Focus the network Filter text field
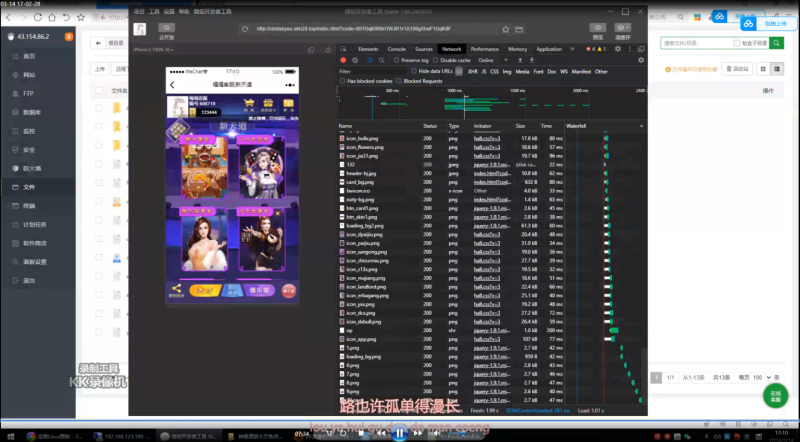 point(372,71)
